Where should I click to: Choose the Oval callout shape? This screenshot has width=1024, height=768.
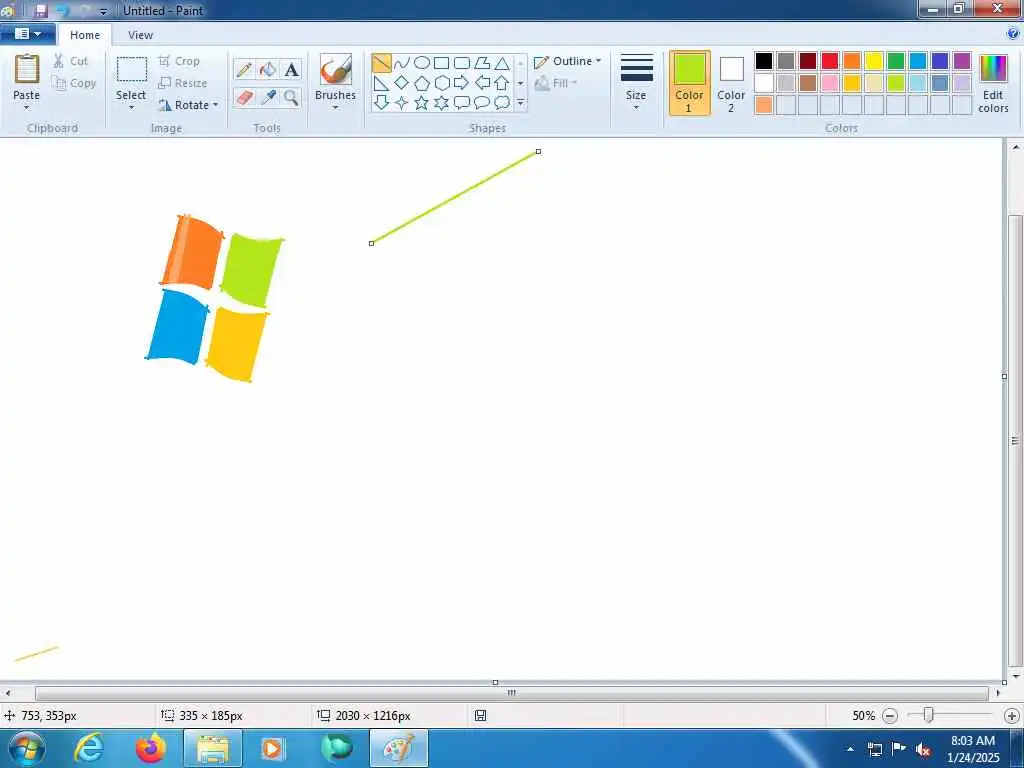pos(482,103)
